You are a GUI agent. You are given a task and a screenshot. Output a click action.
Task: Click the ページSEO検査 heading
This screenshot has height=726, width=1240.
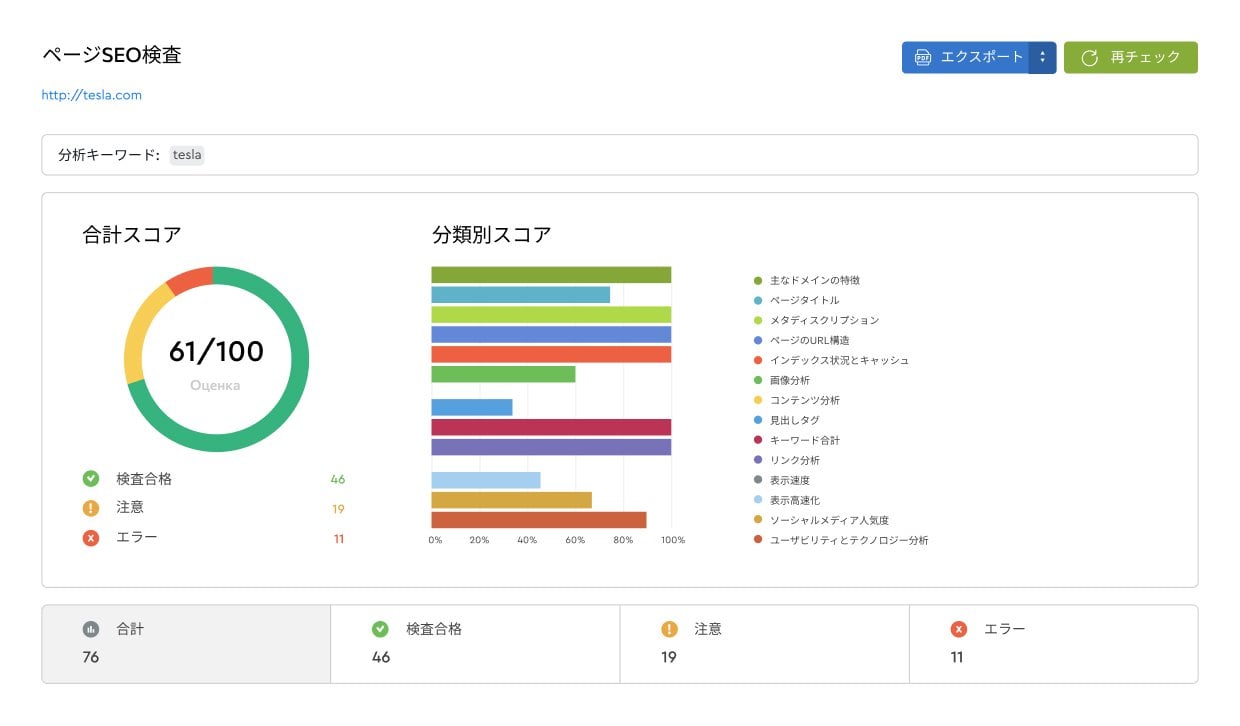[112, 55]
